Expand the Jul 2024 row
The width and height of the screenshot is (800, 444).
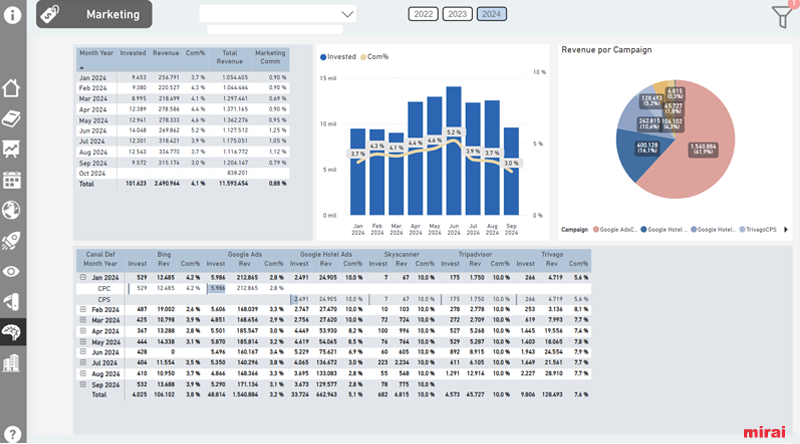point(83,363)
